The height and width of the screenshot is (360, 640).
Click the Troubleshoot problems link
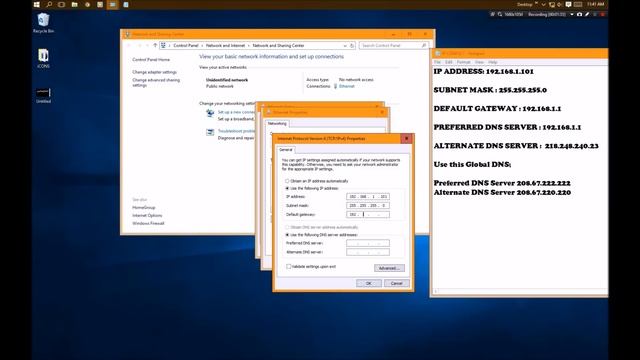tap(236, 131)
